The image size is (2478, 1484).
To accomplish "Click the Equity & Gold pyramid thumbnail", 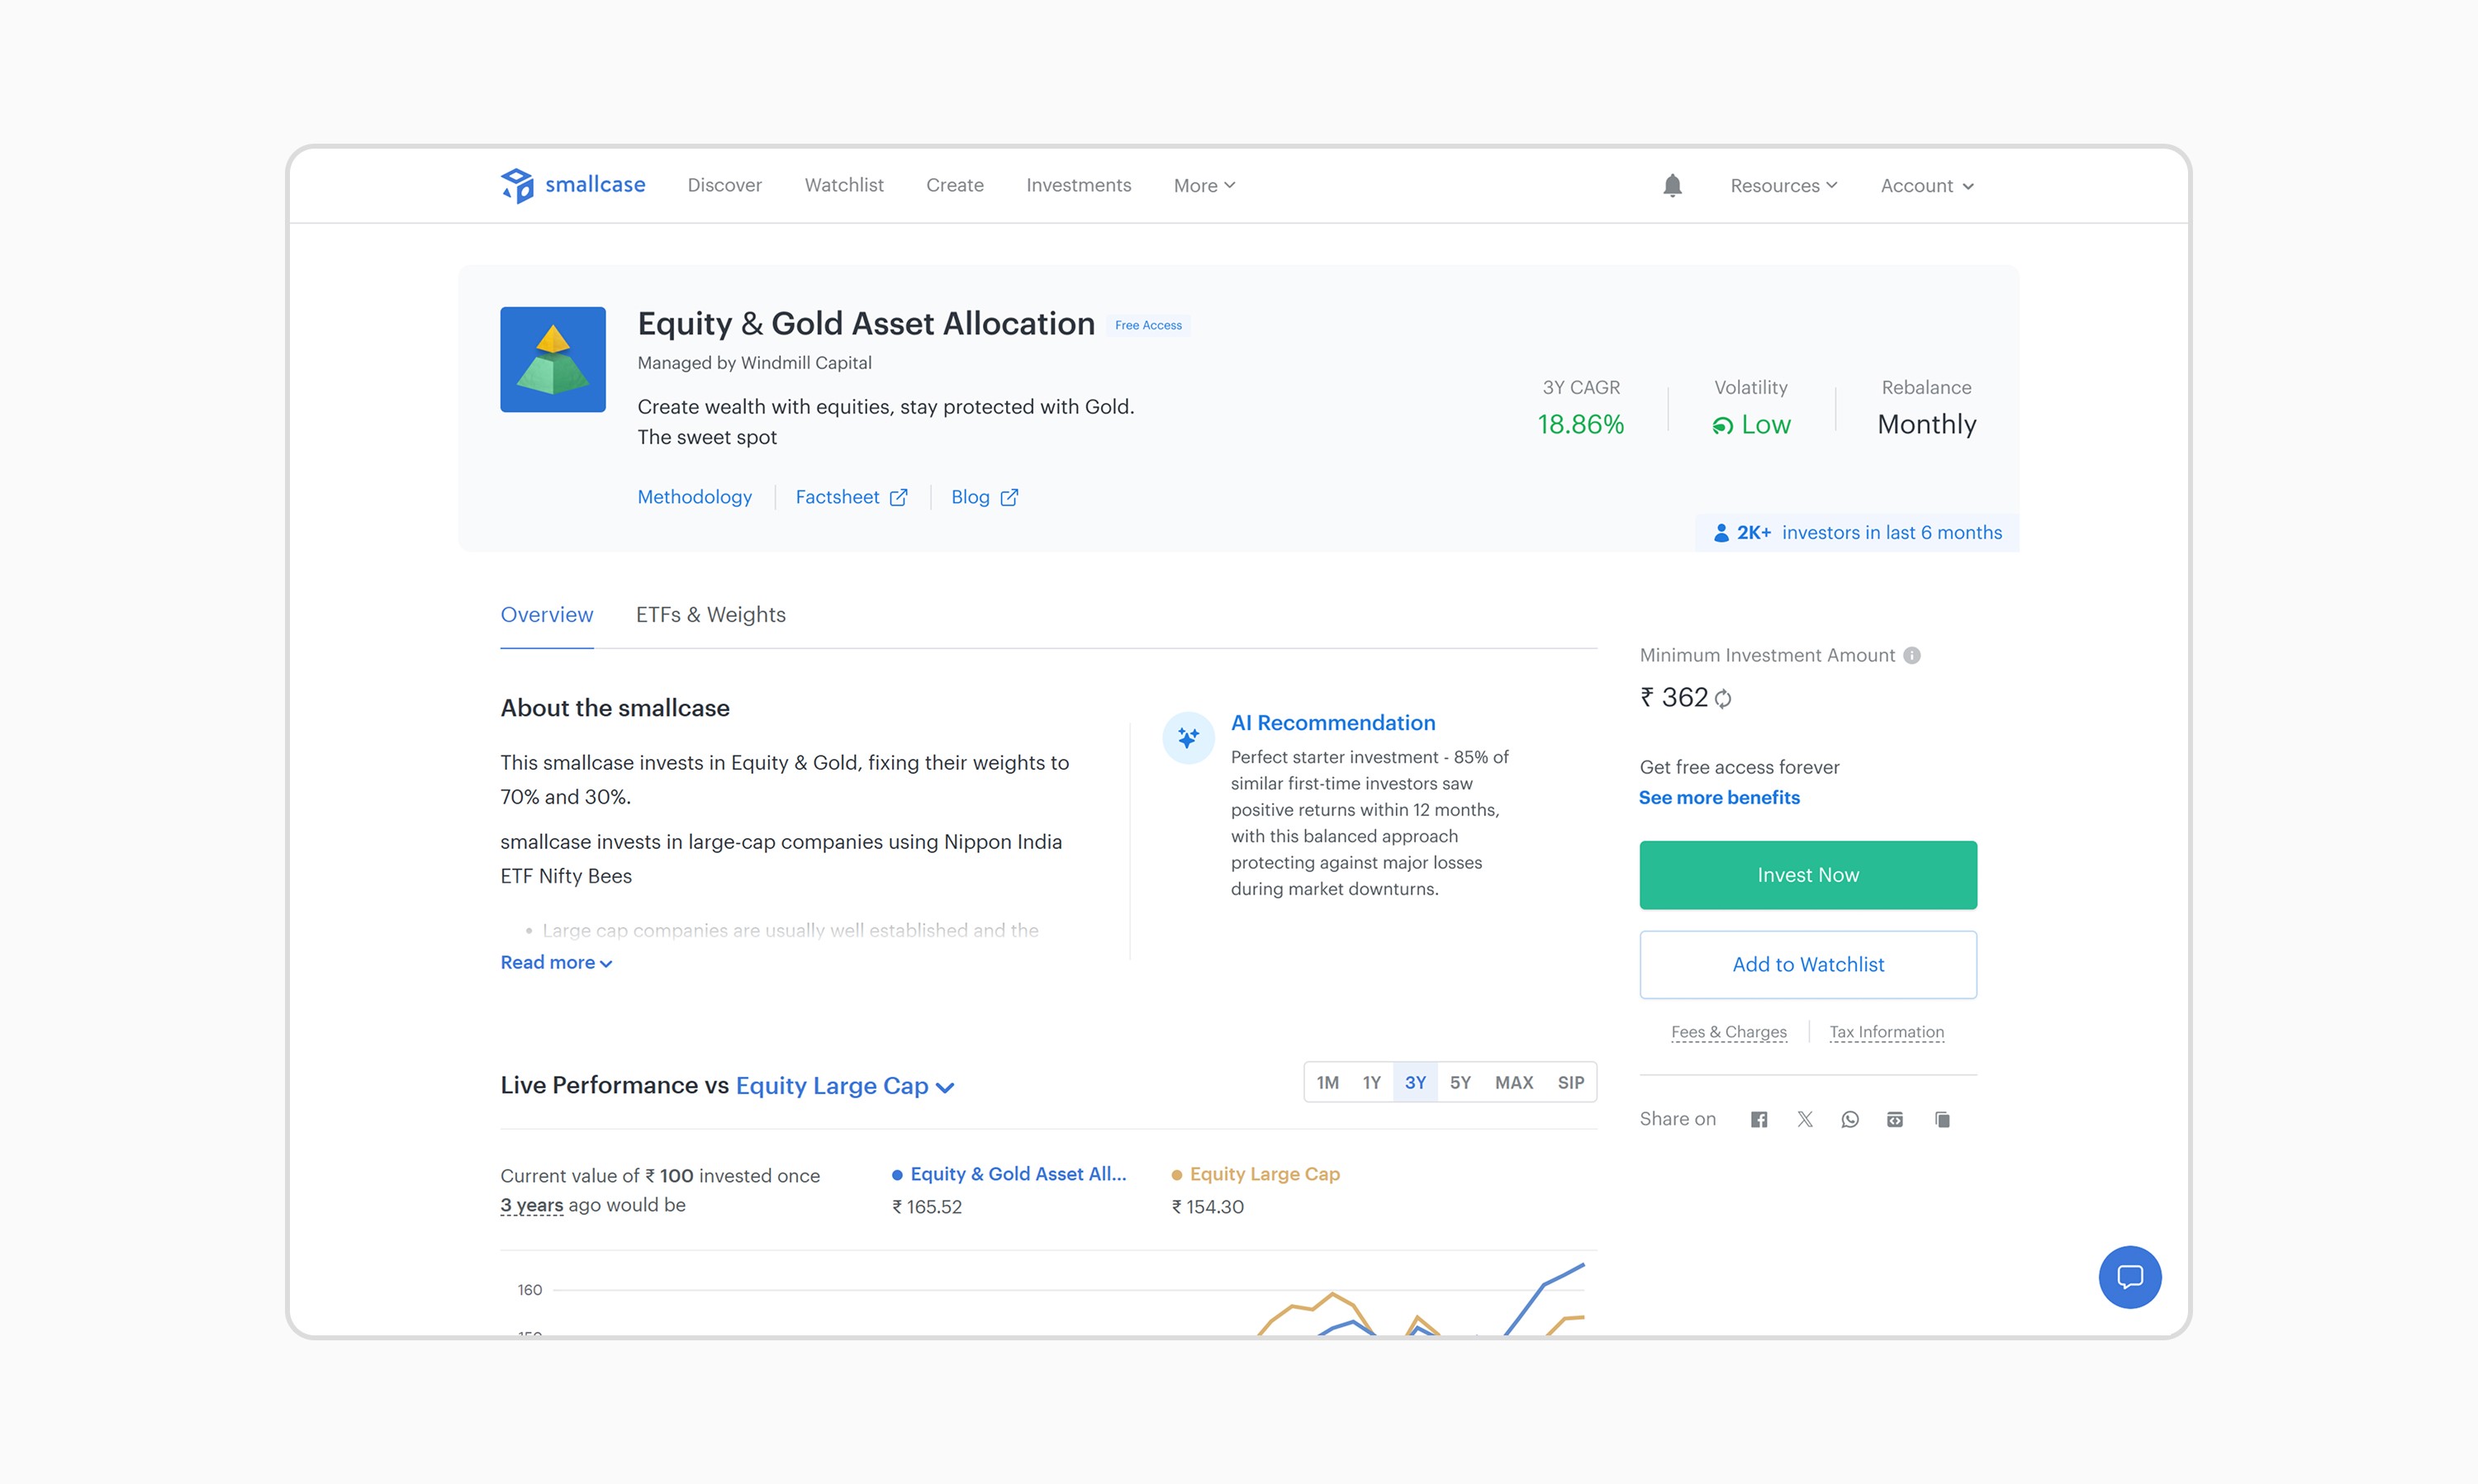I will (x=553, y=359).
